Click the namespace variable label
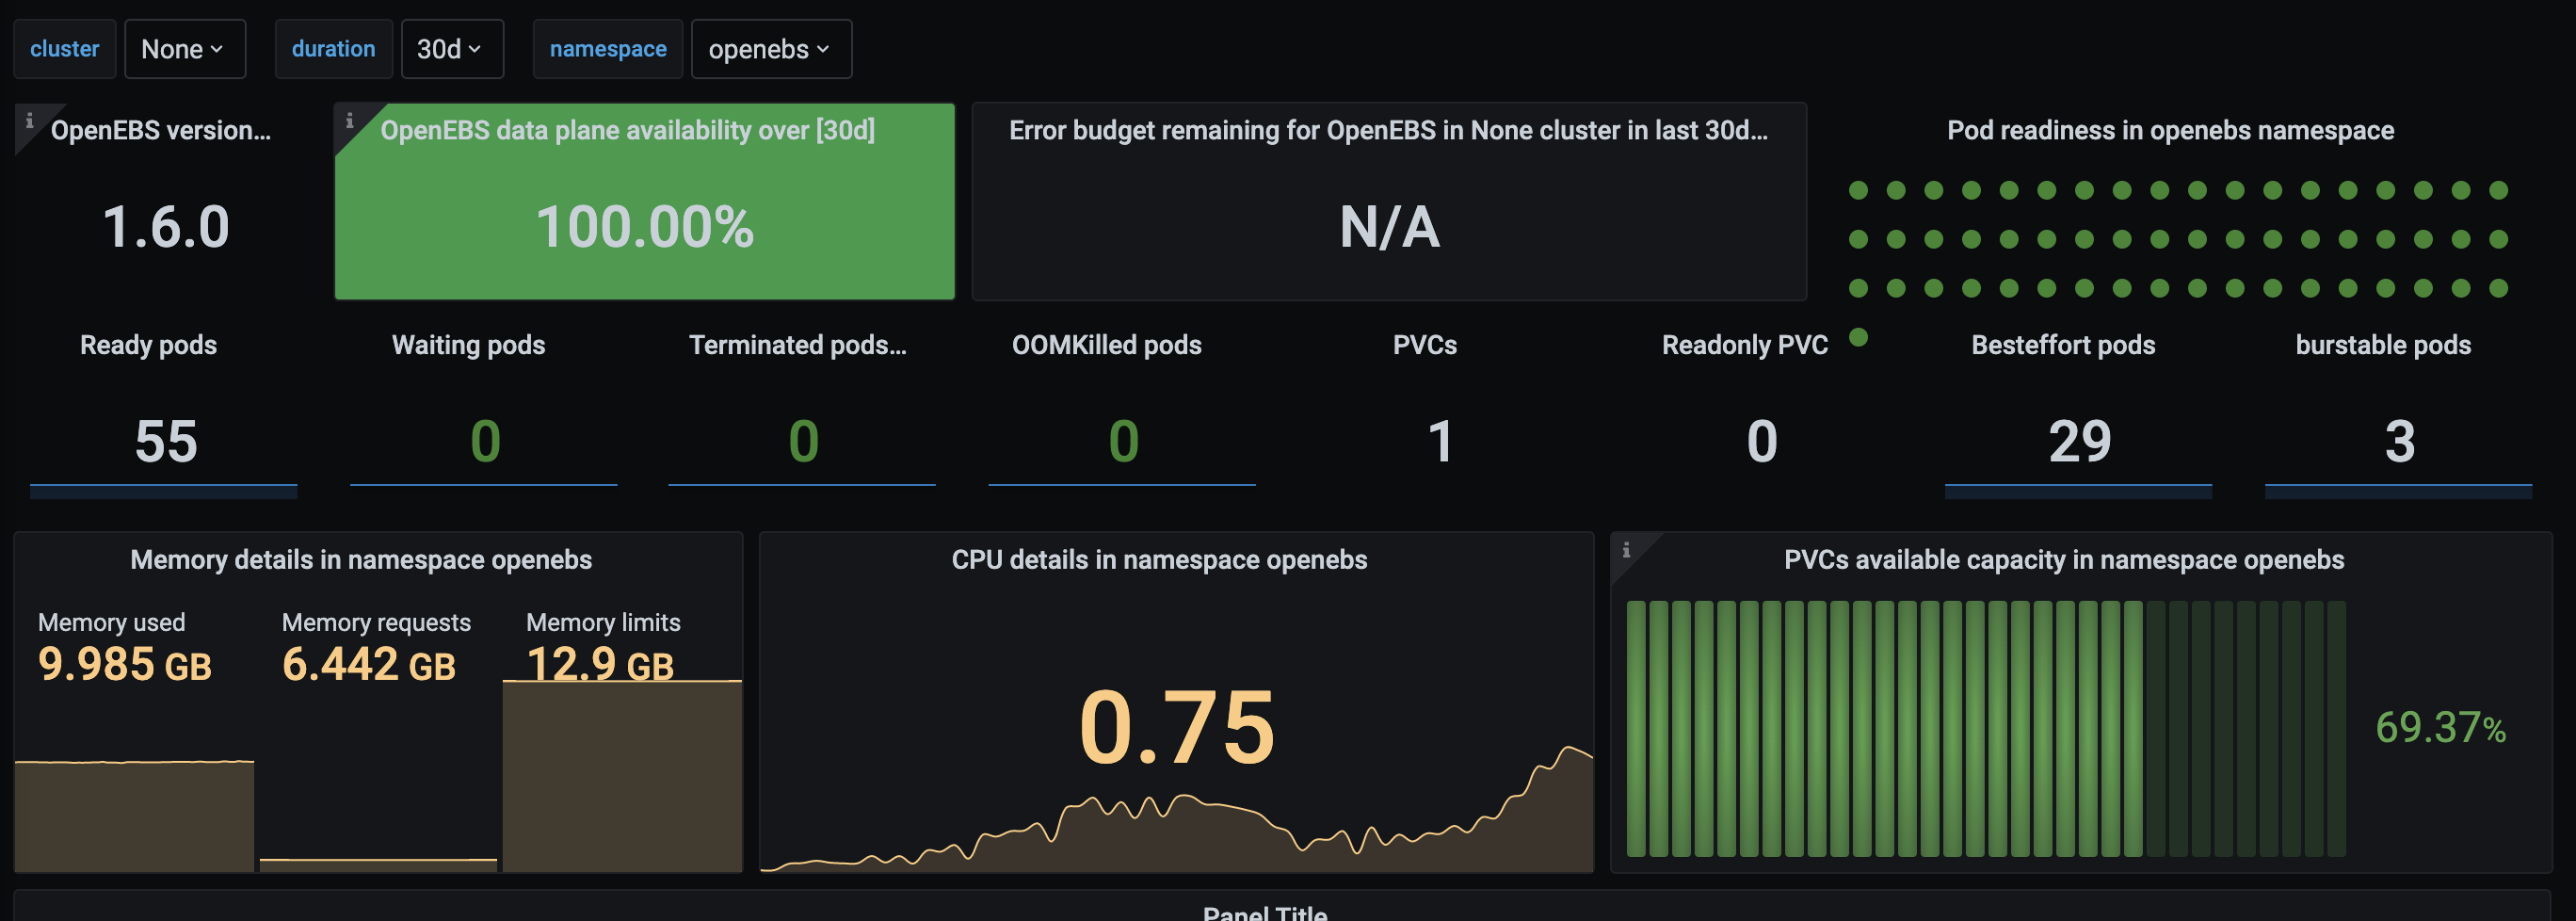Screen dimensions: 2576x921 pyautogui.click(x=607, y=49)
